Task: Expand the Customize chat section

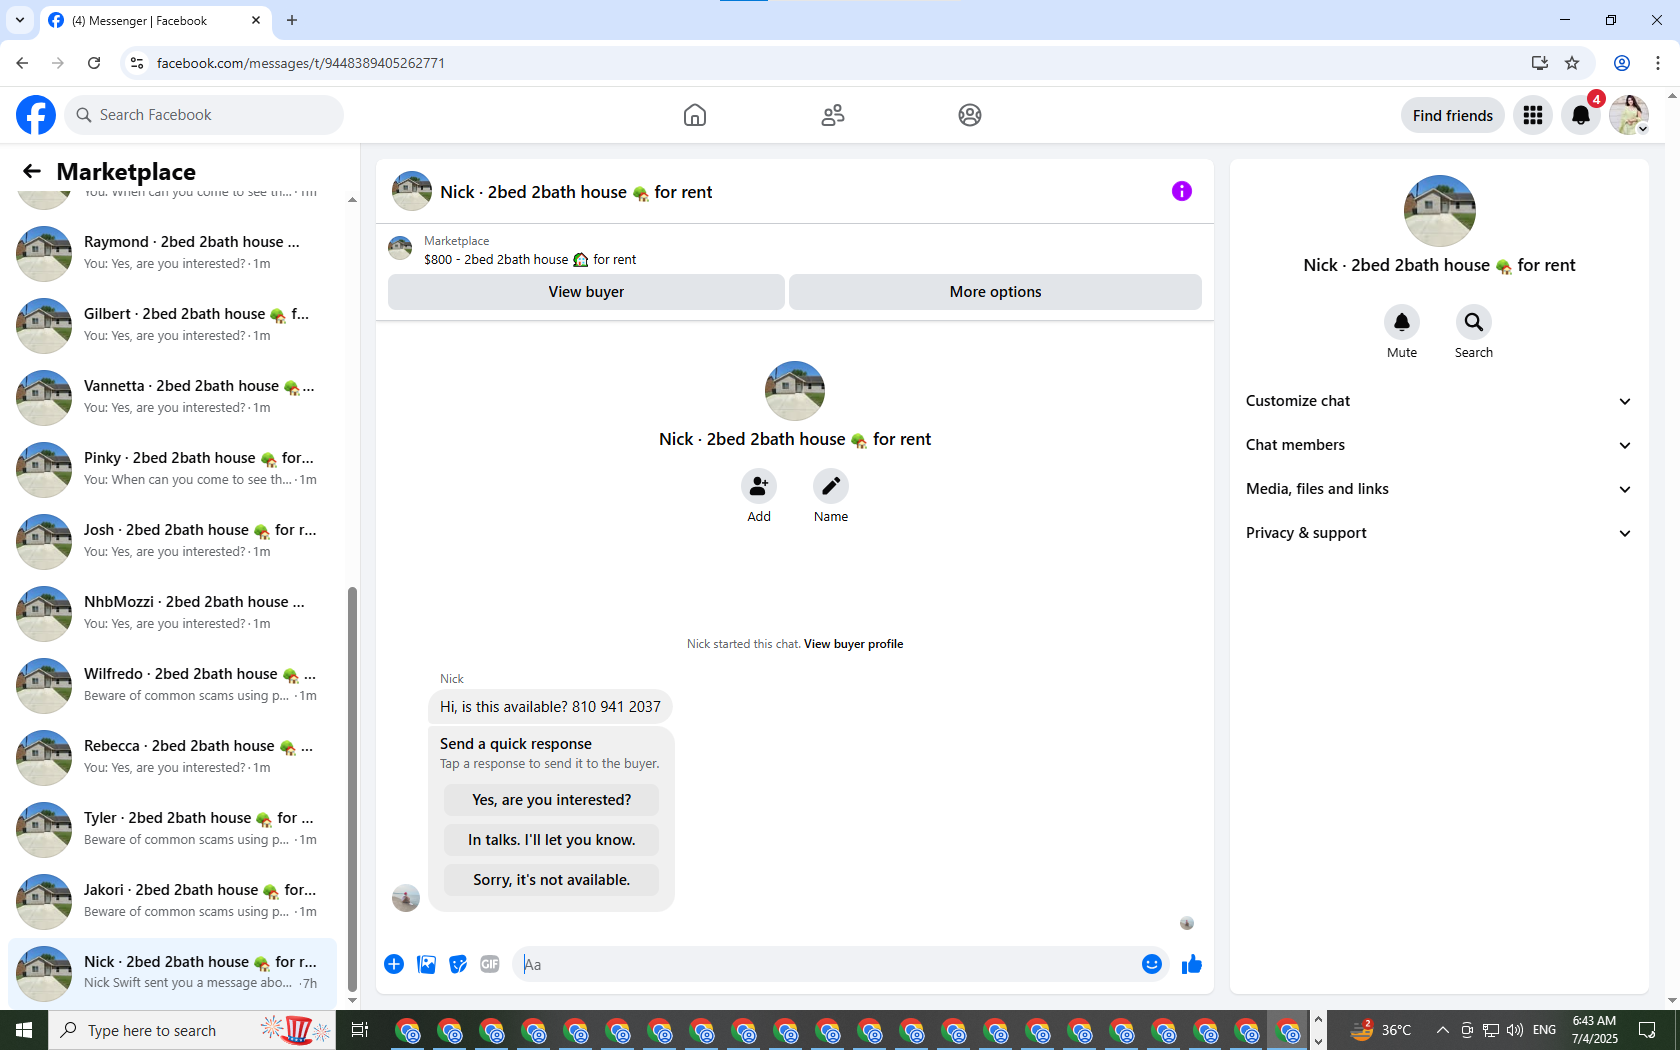Action: pos(1439,401)
